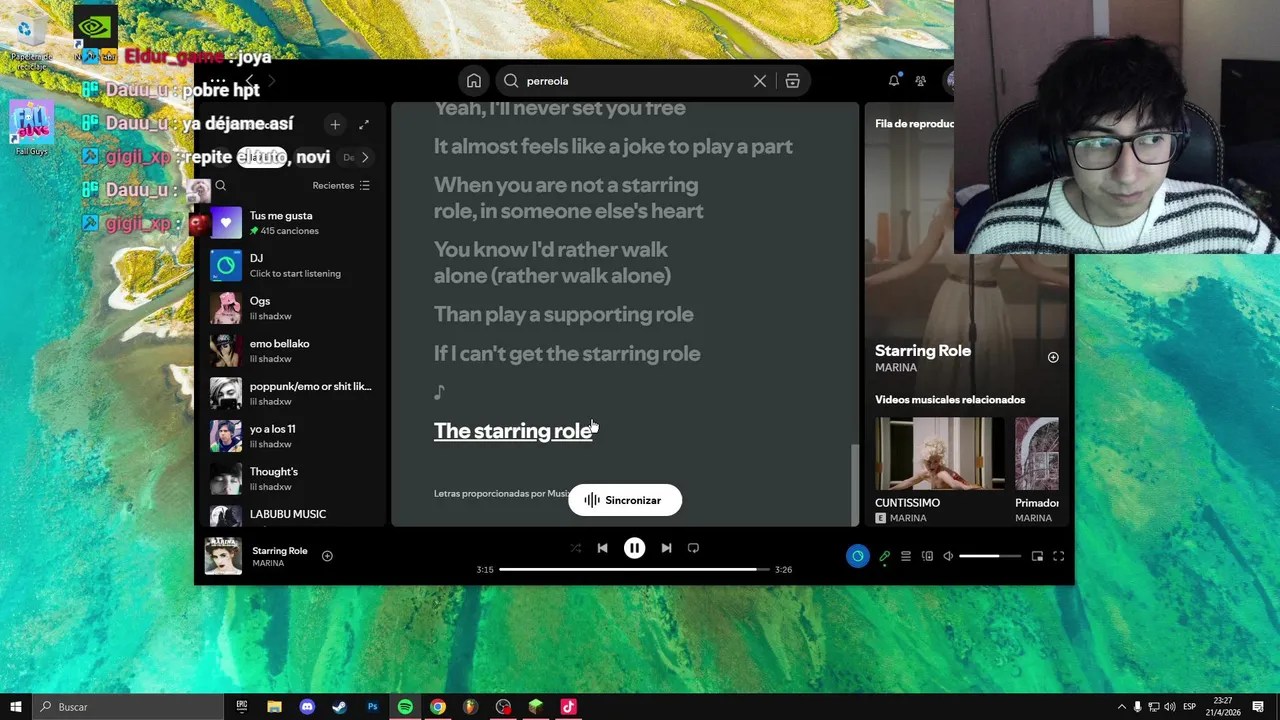Open Discord from the taskbar

coord(307,707)
